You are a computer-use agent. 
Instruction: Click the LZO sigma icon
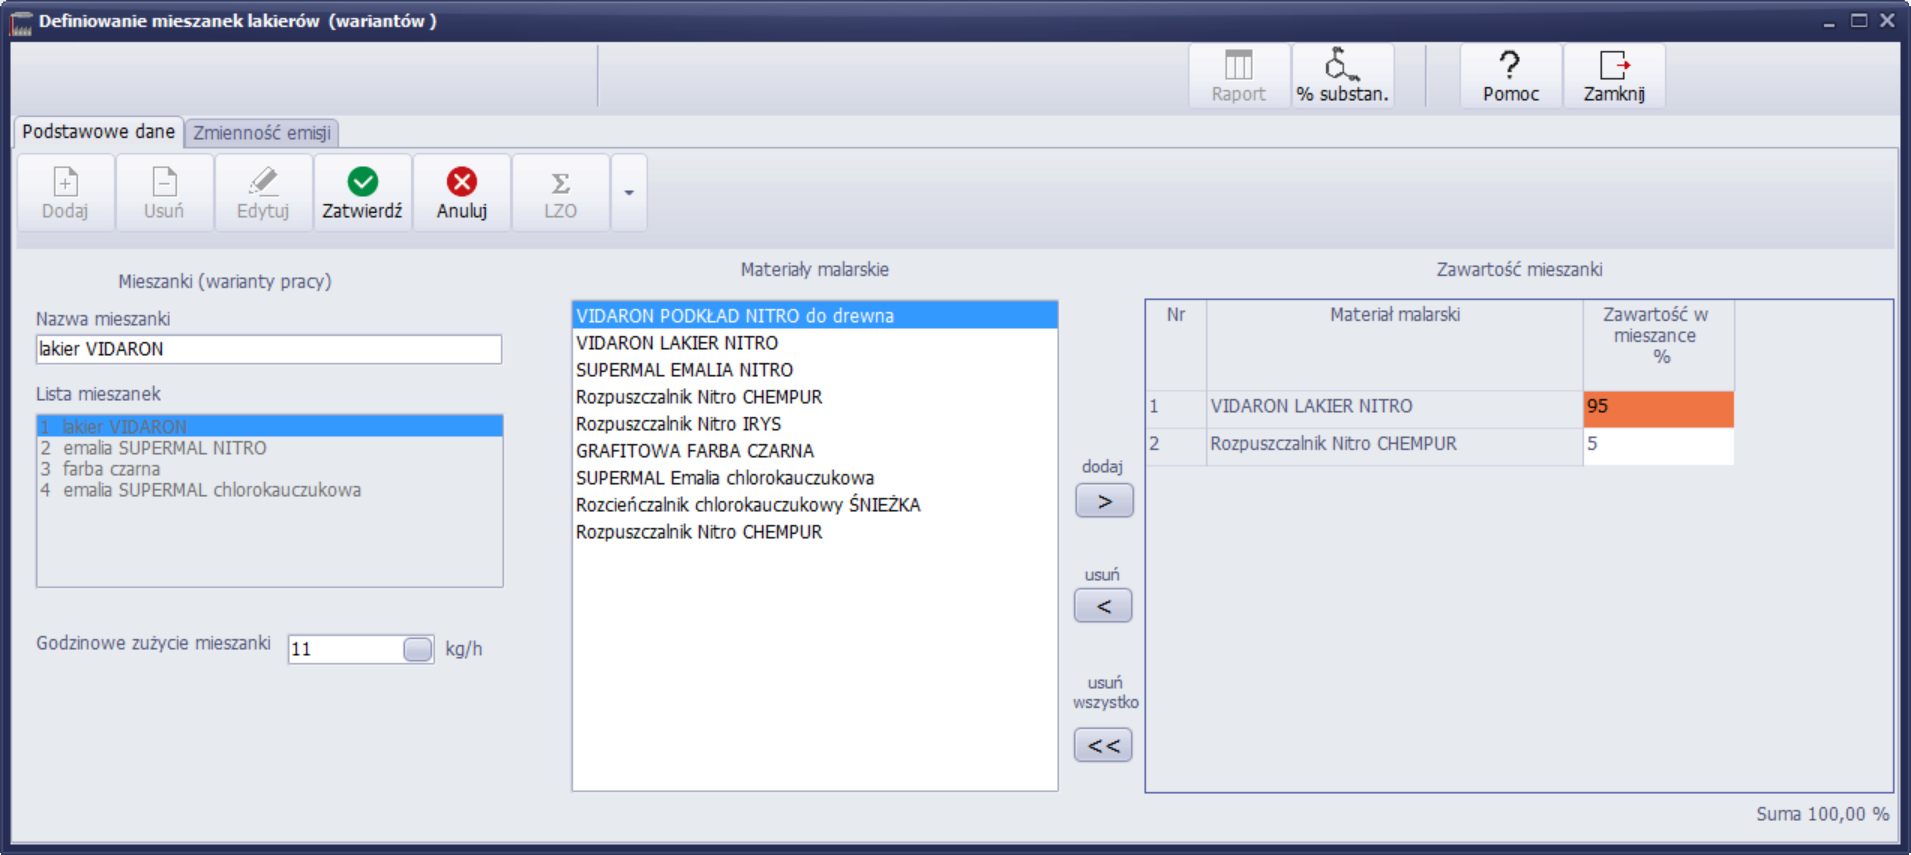(x=560, y=193)
